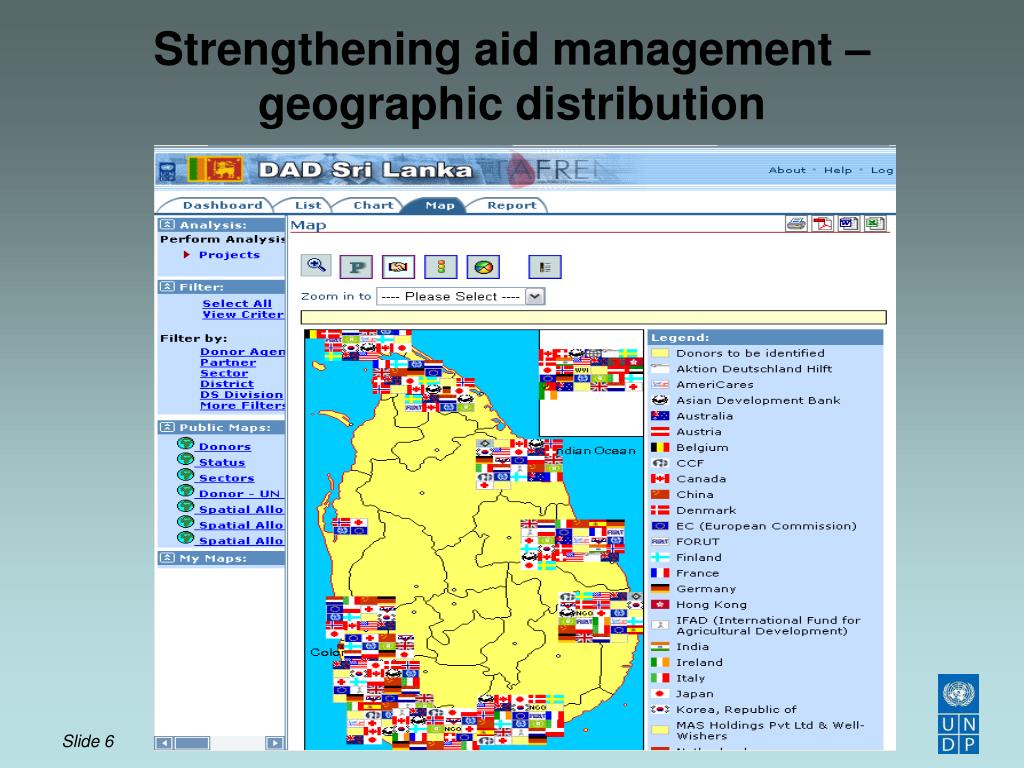
Task: Click 'Korea, Republic of' in the legend
Action: tap(737, 709)
